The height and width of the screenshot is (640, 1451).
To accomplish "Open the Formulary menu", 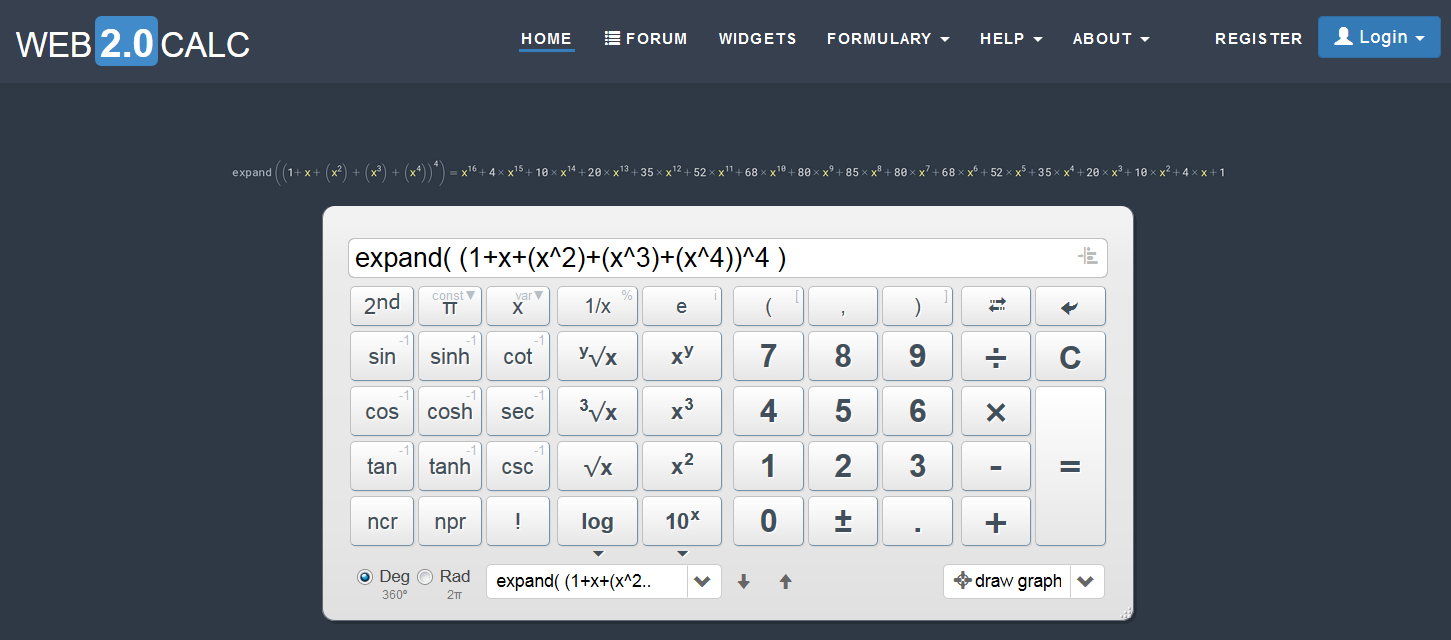I will (x=887, y=39).
